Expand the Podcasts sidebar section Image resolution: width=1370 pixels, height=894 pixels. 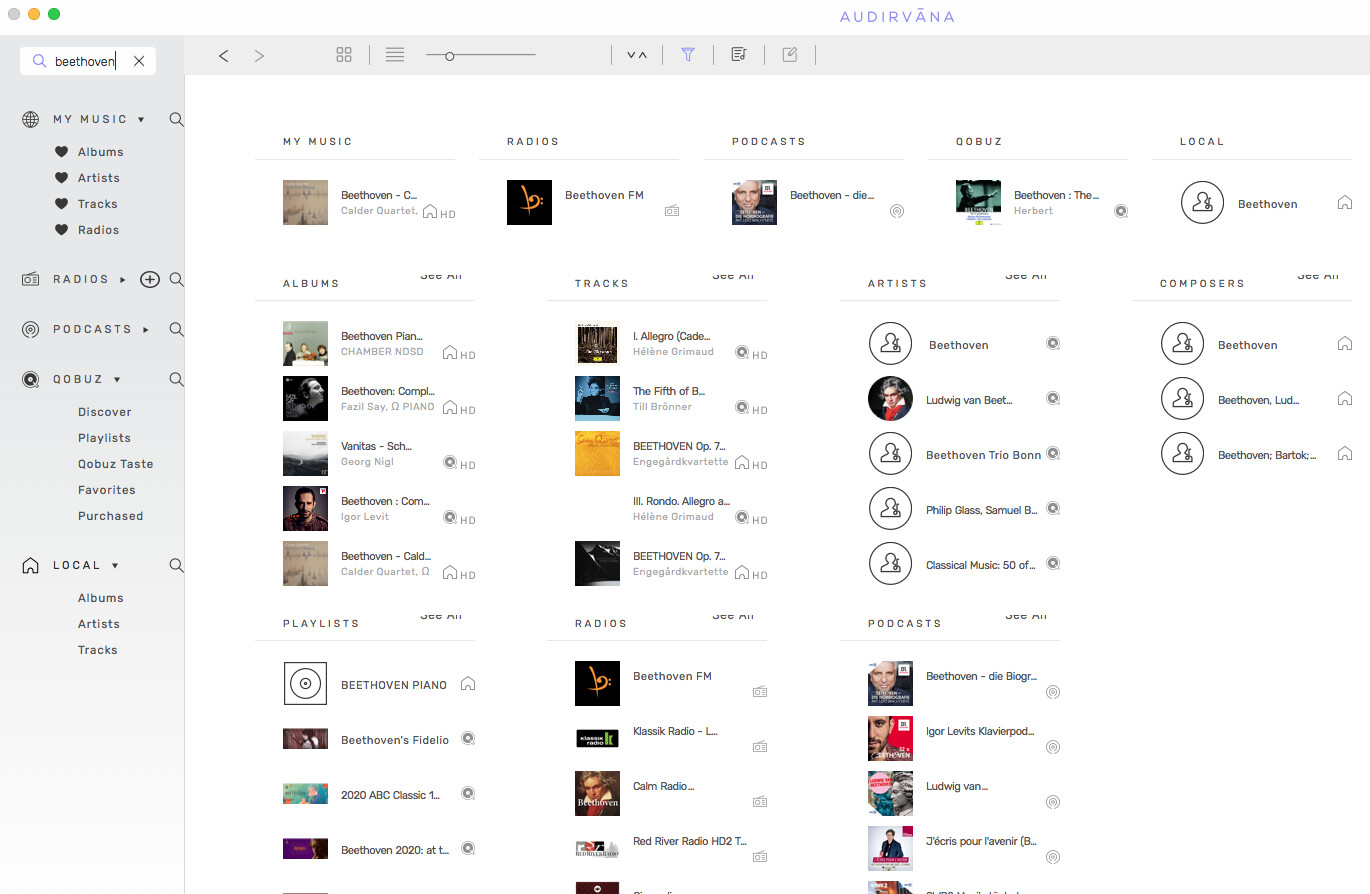pyautogui.click(x=146, y=330)
